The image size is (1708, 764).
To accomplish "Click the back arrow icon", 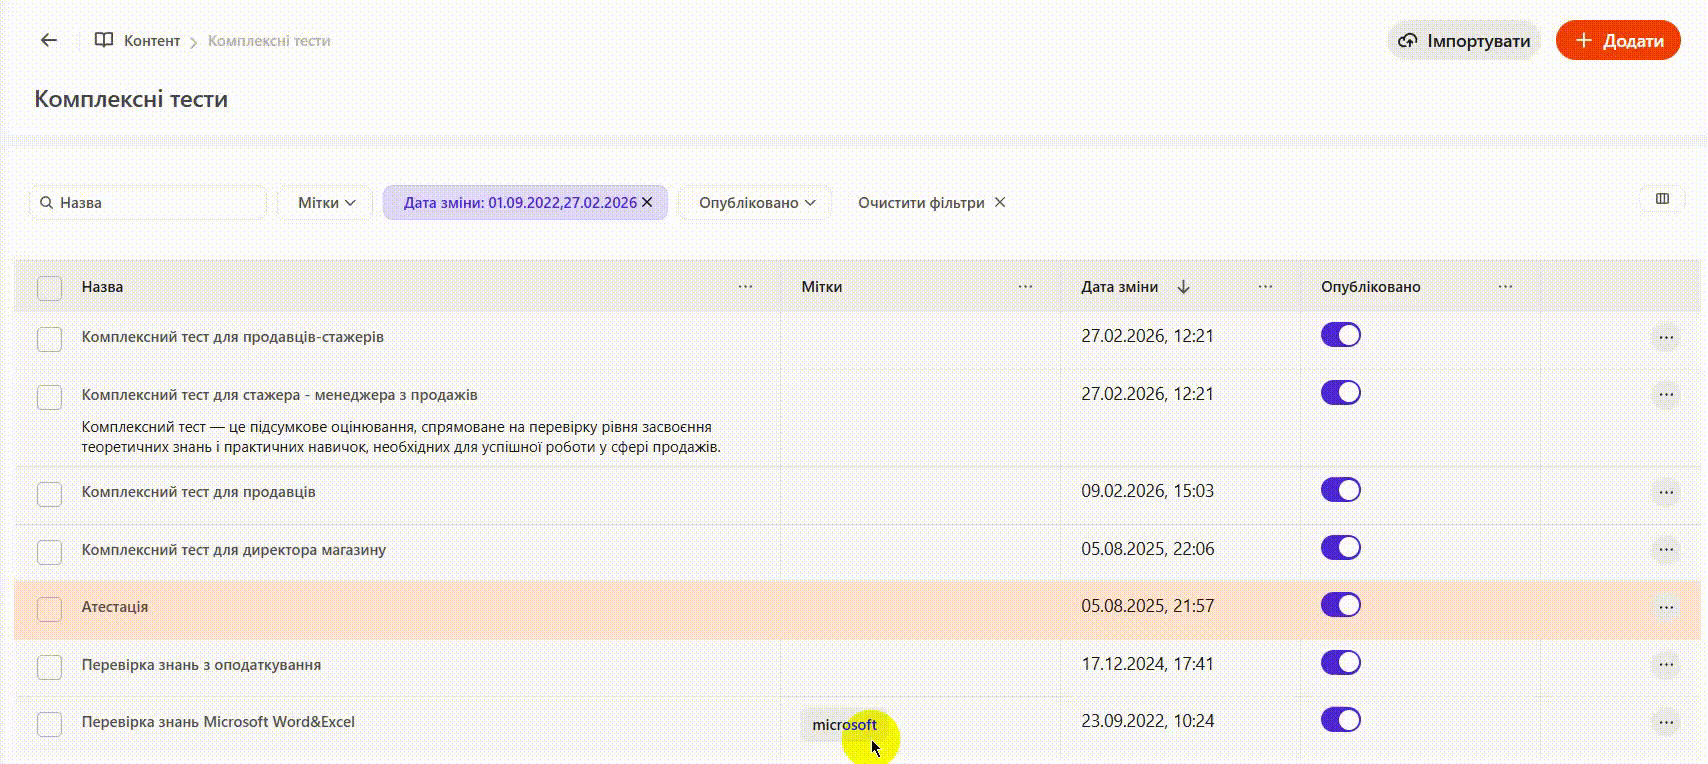I will click(x=48, y=40).
